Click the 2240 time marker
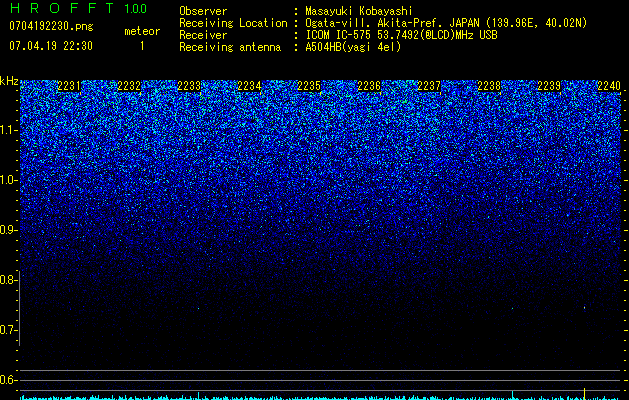Viewport: 629px width, 400px height. (609, 86)
